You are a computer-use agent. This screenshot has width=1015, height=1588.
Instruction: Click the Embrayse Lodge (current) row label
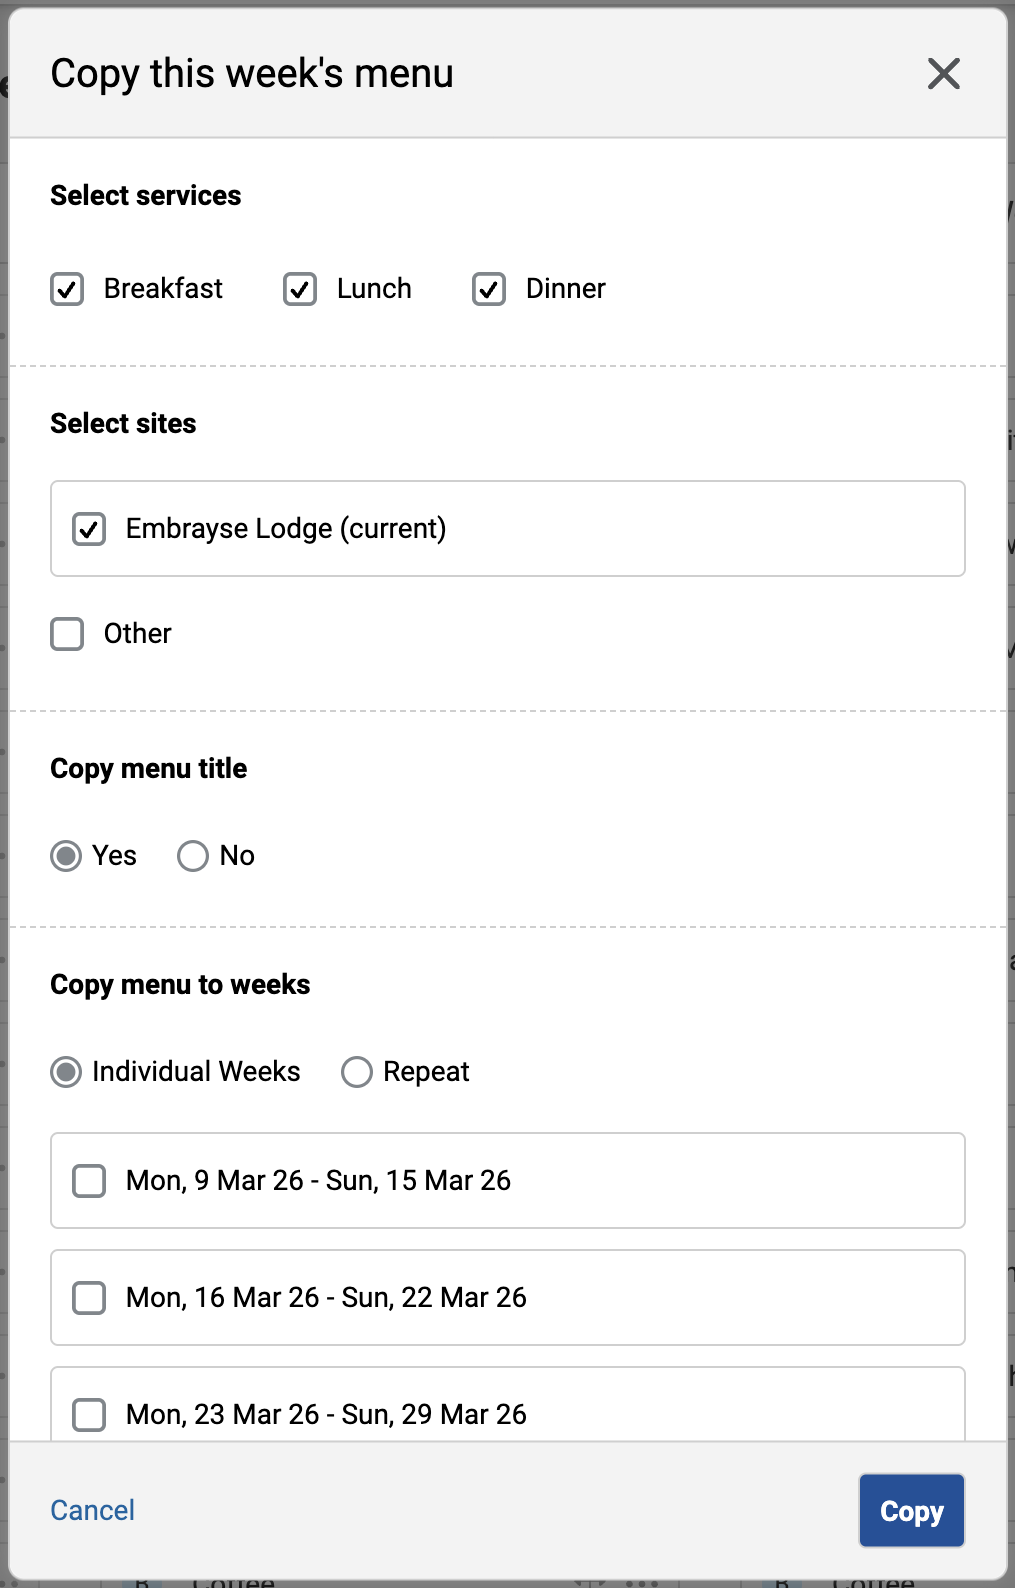coord(286,529)
